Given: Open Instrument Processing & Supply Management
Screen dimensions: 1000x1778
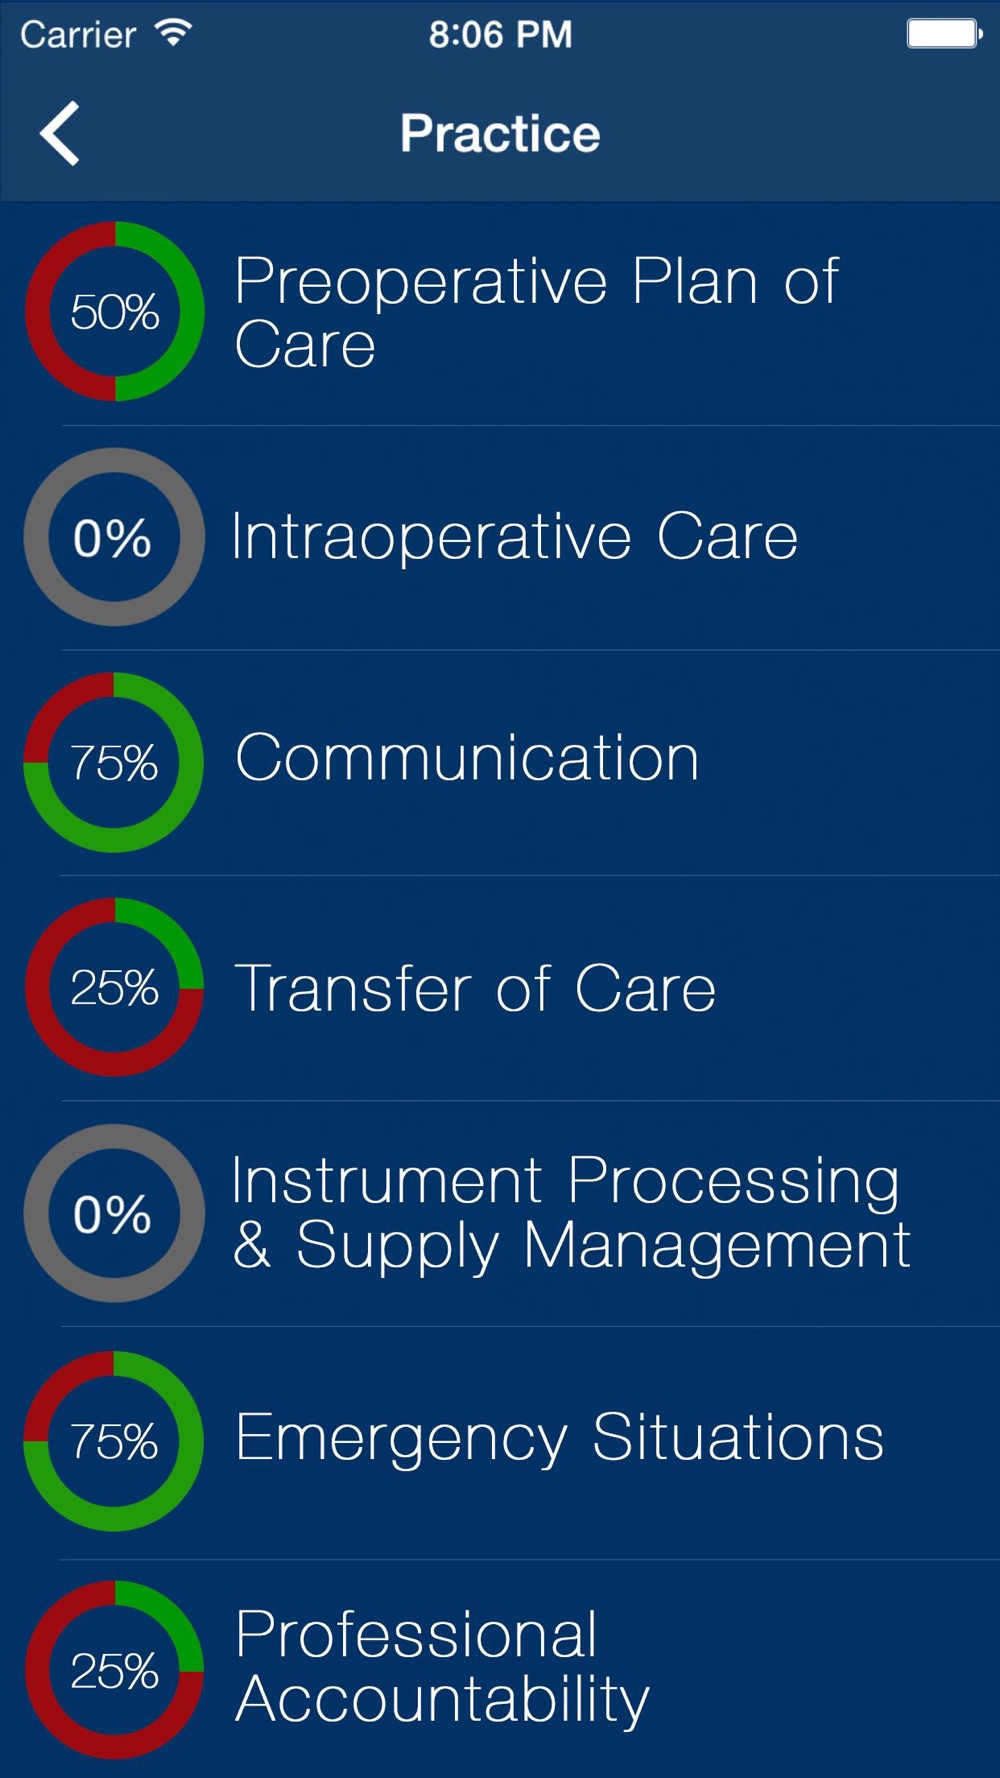Looking at the screenshot, I should (x=500, y=1214).
